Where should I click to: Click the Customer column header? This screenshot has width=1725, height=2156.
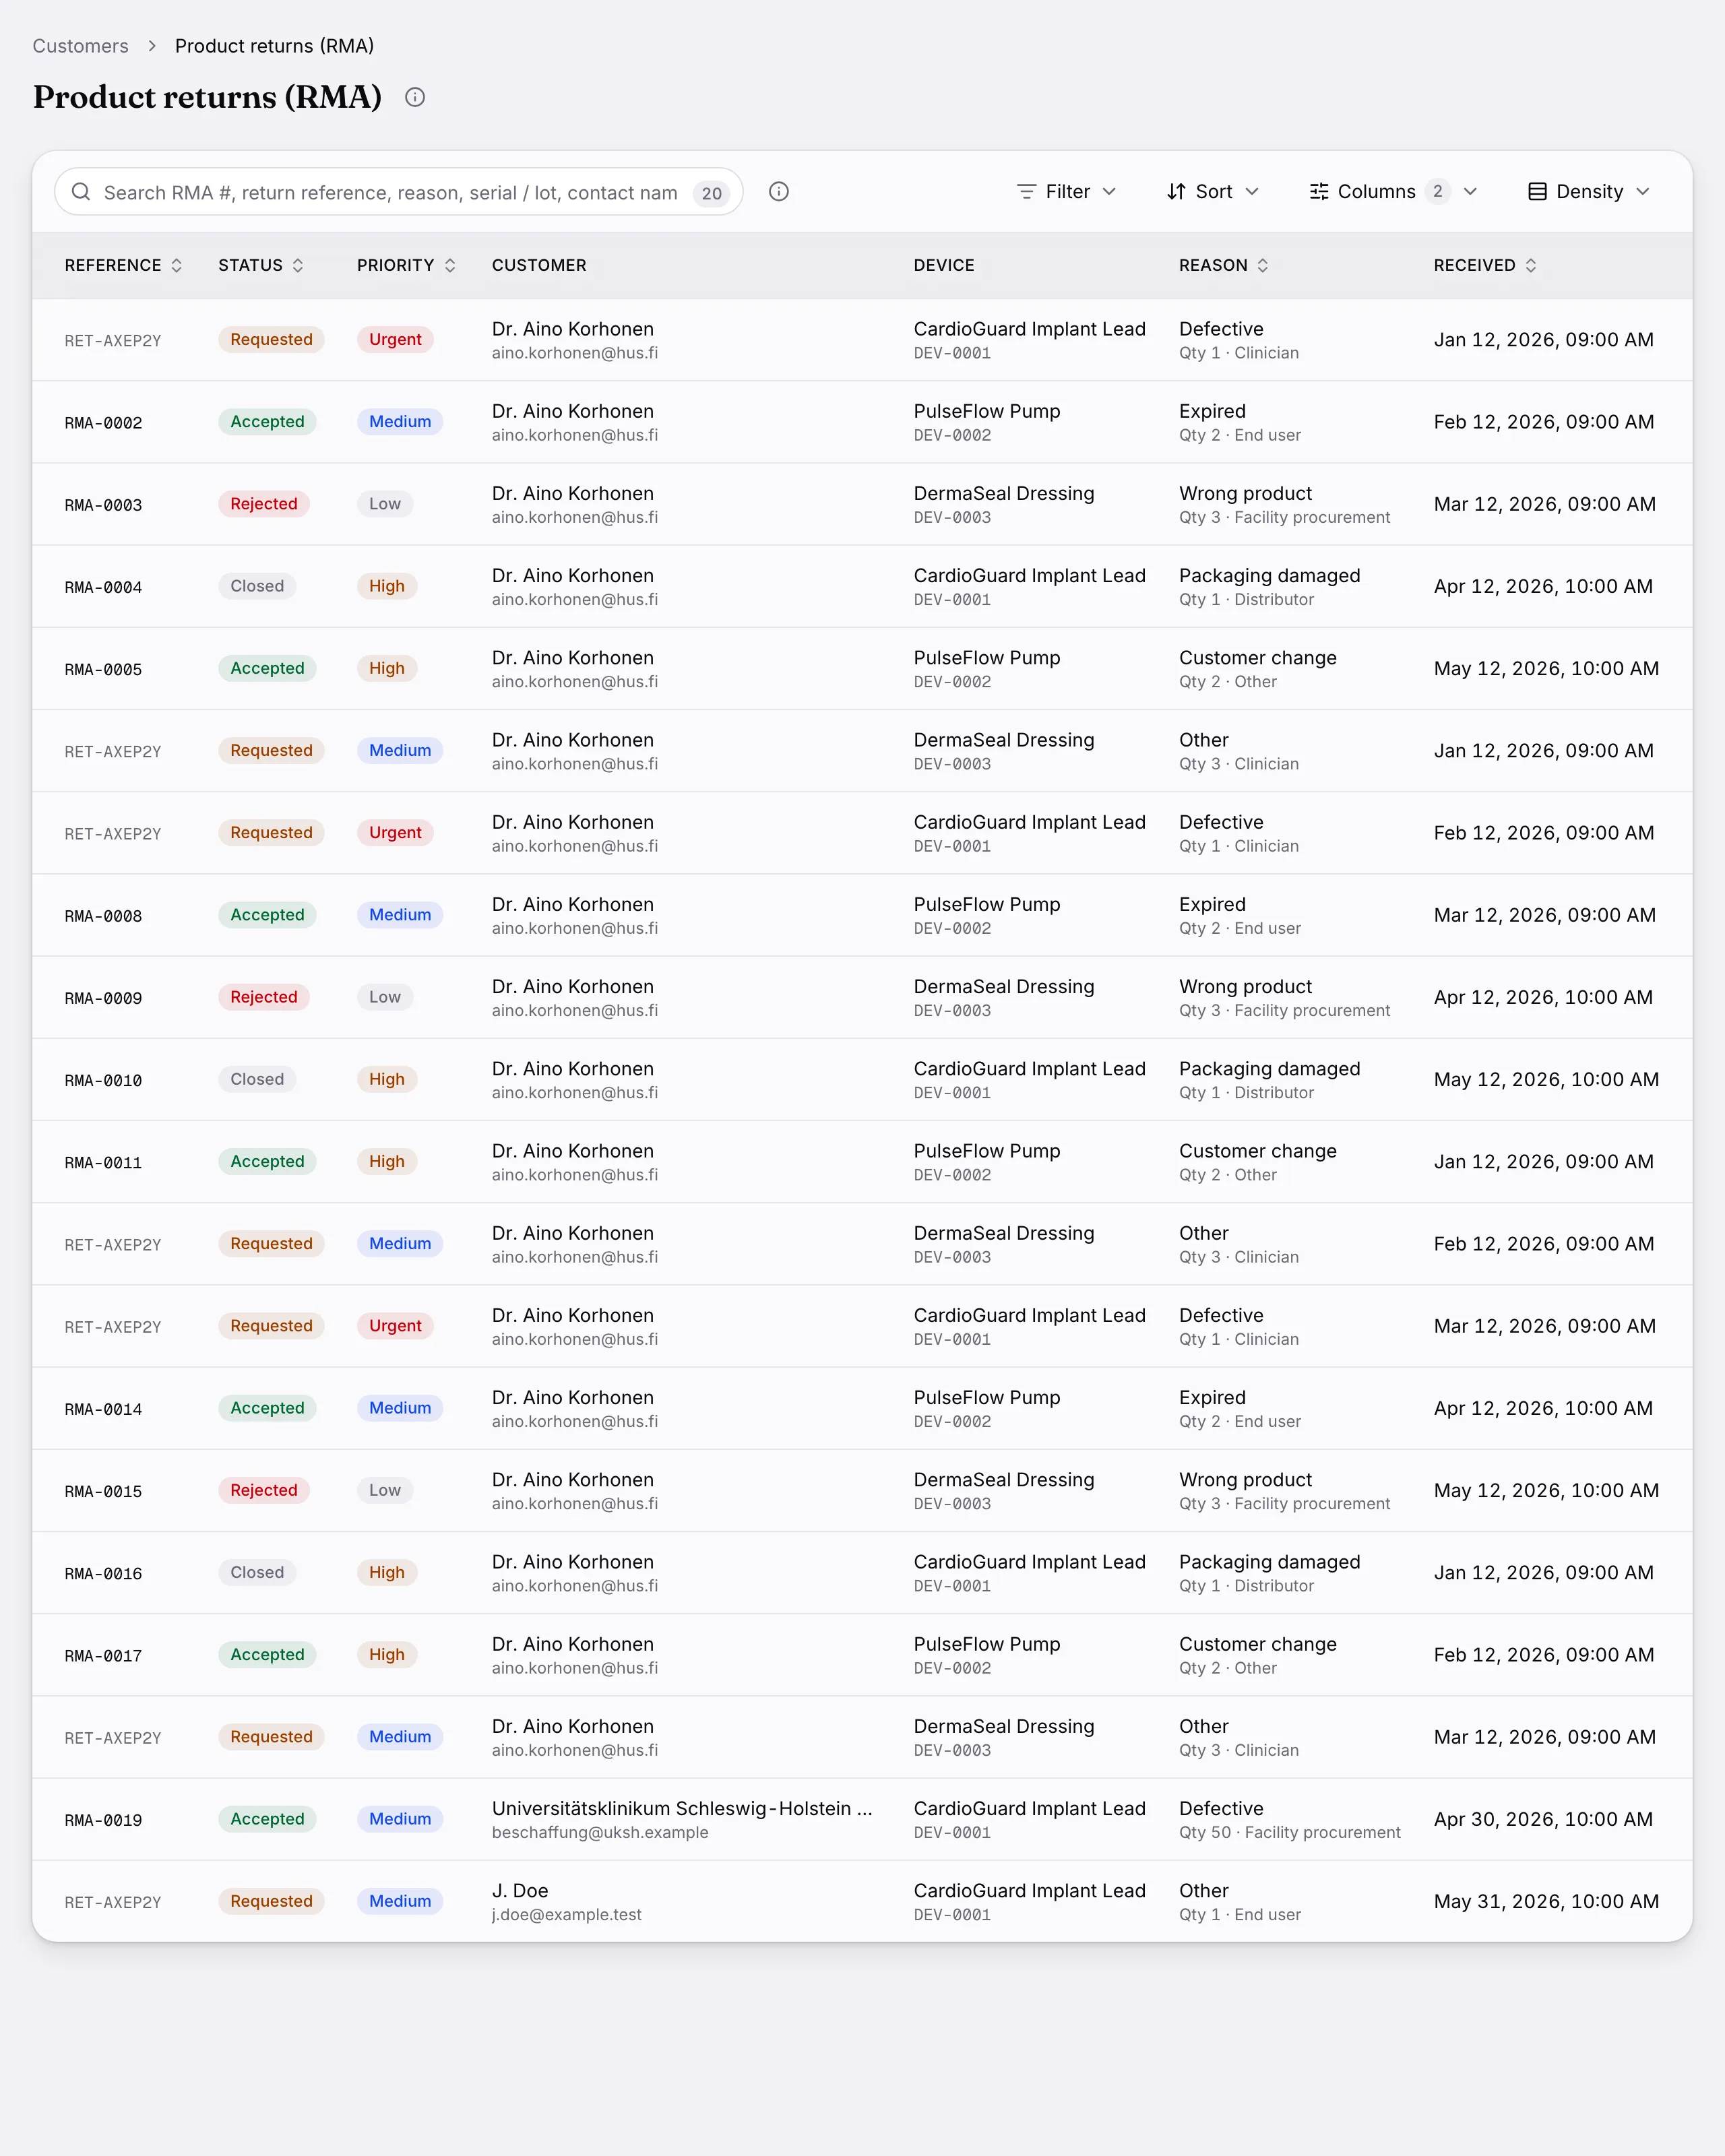(539, 265)
